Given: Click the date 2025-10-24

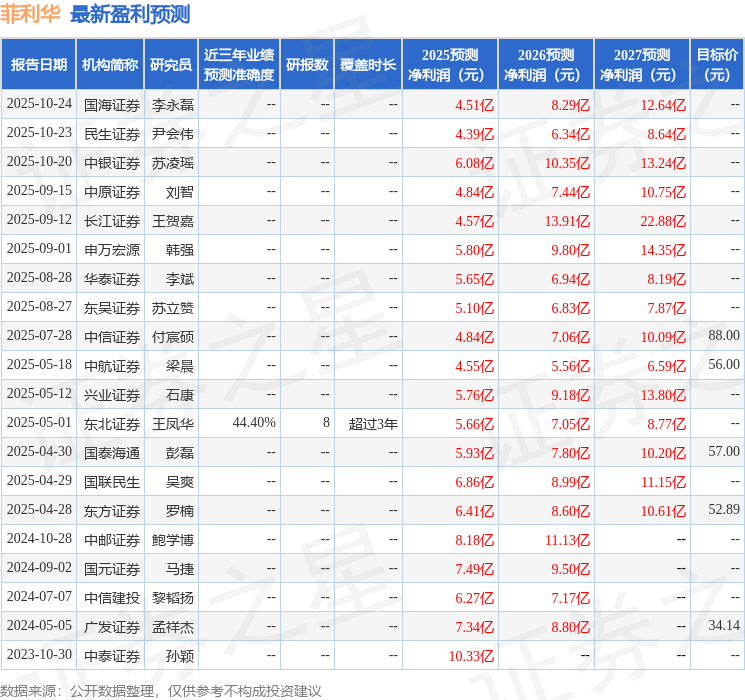Looking at the screenshot, I should tap(39, 104).
